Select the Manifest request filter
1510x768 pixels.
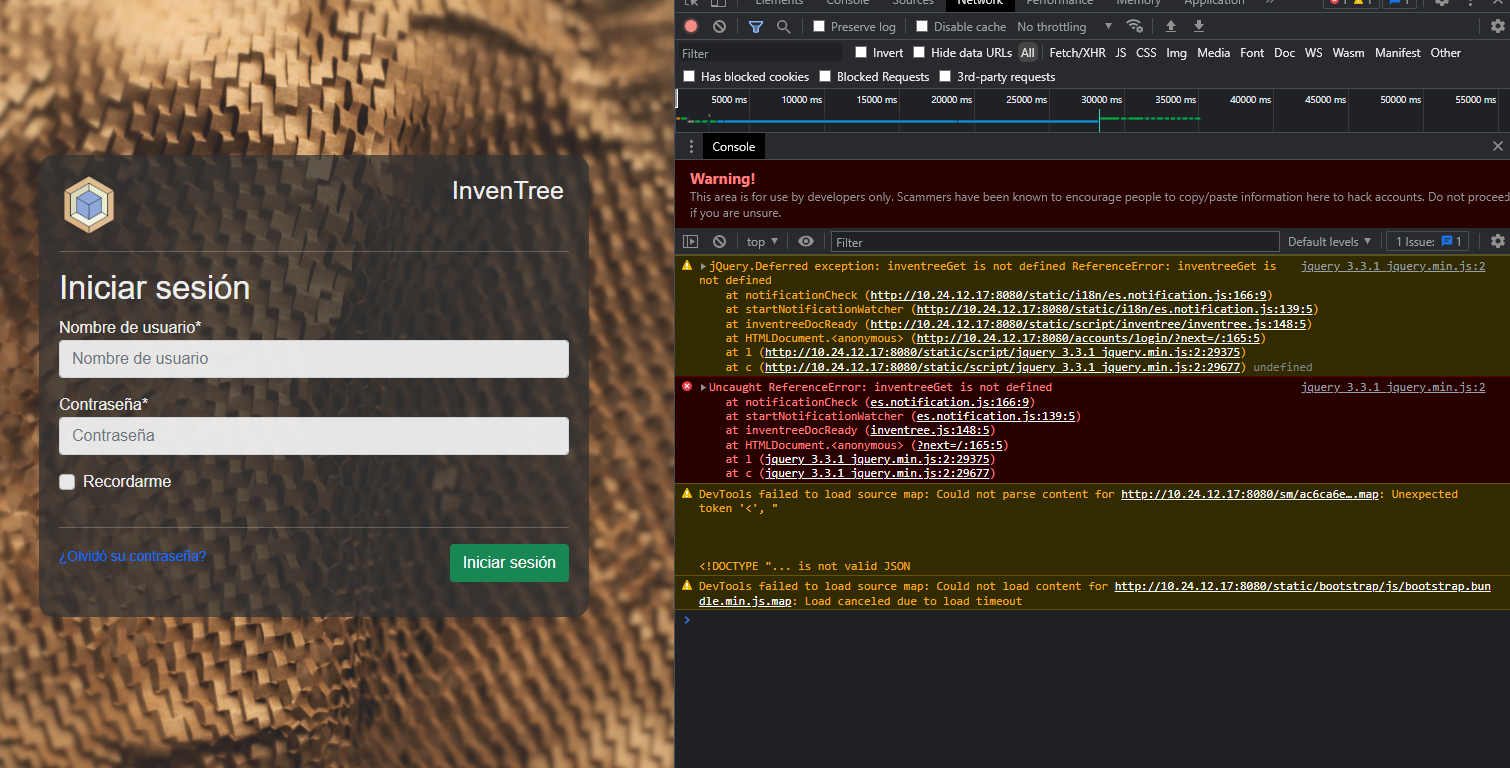point(1397,53)
